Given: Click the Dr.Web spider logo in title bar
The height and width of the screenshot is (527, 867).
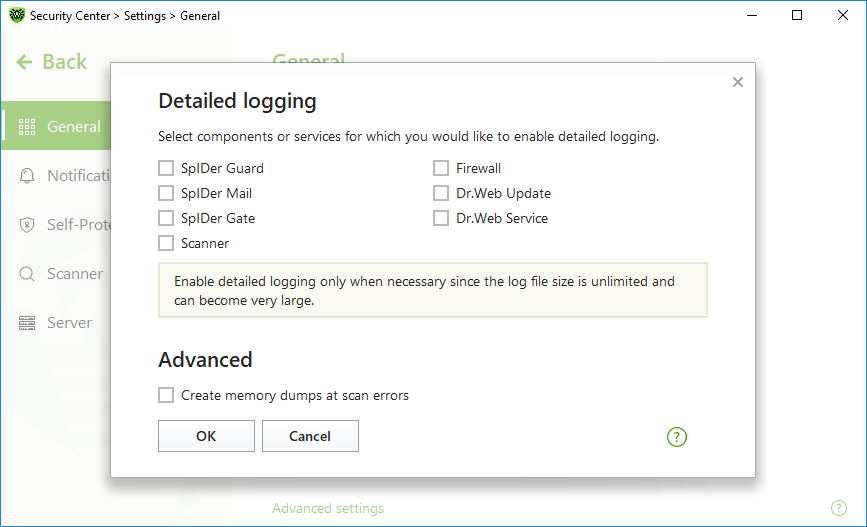Looking at the screenshot, I should click(x=17, y=15).
